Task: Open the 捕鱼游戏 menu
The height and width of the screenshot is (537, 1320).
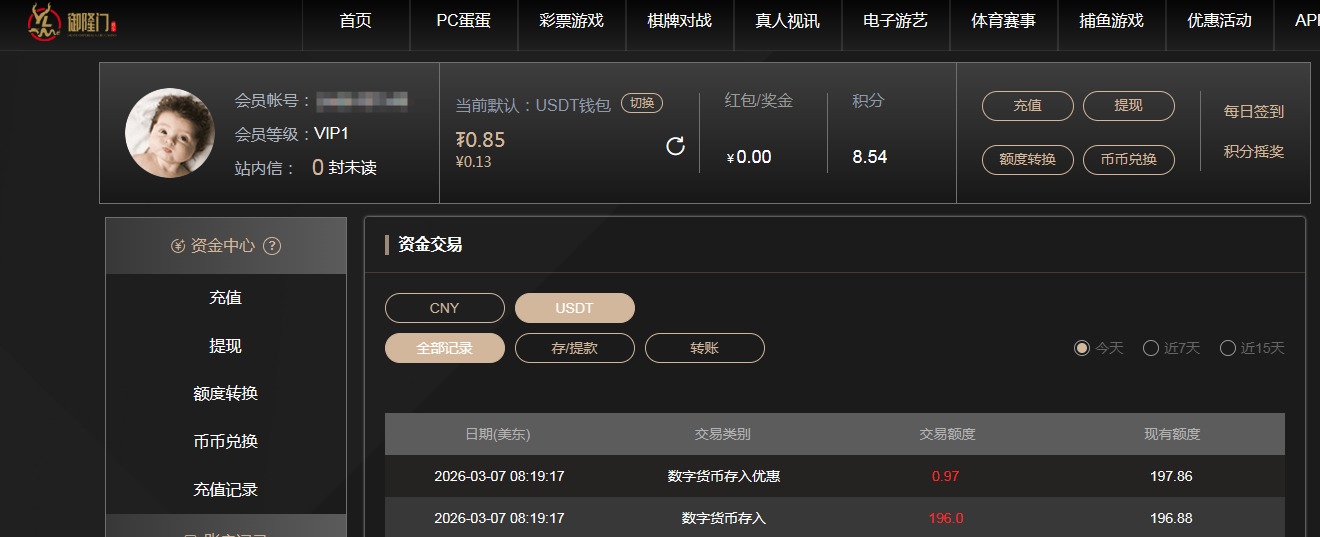Action: click(1111, 21)
